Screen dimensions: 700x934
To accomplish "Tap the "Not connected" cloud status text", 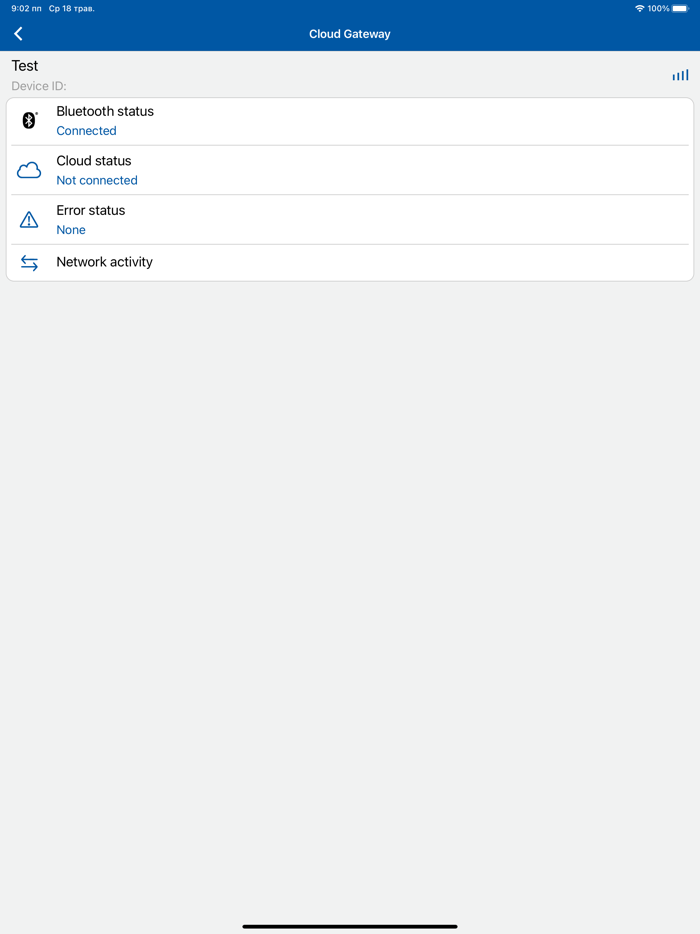I will click(x=97, y=181).
